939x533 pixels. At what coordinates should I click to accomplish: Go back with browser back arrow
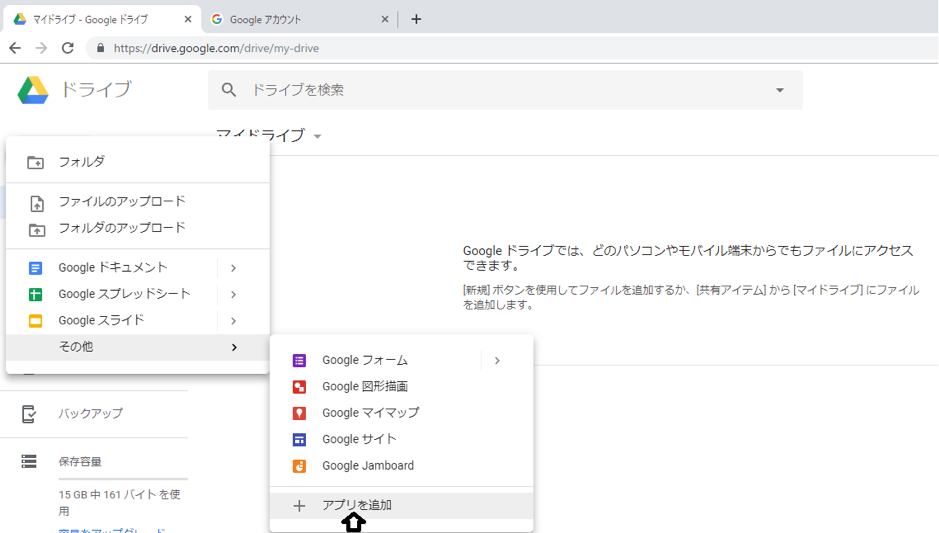coord(15,48)
